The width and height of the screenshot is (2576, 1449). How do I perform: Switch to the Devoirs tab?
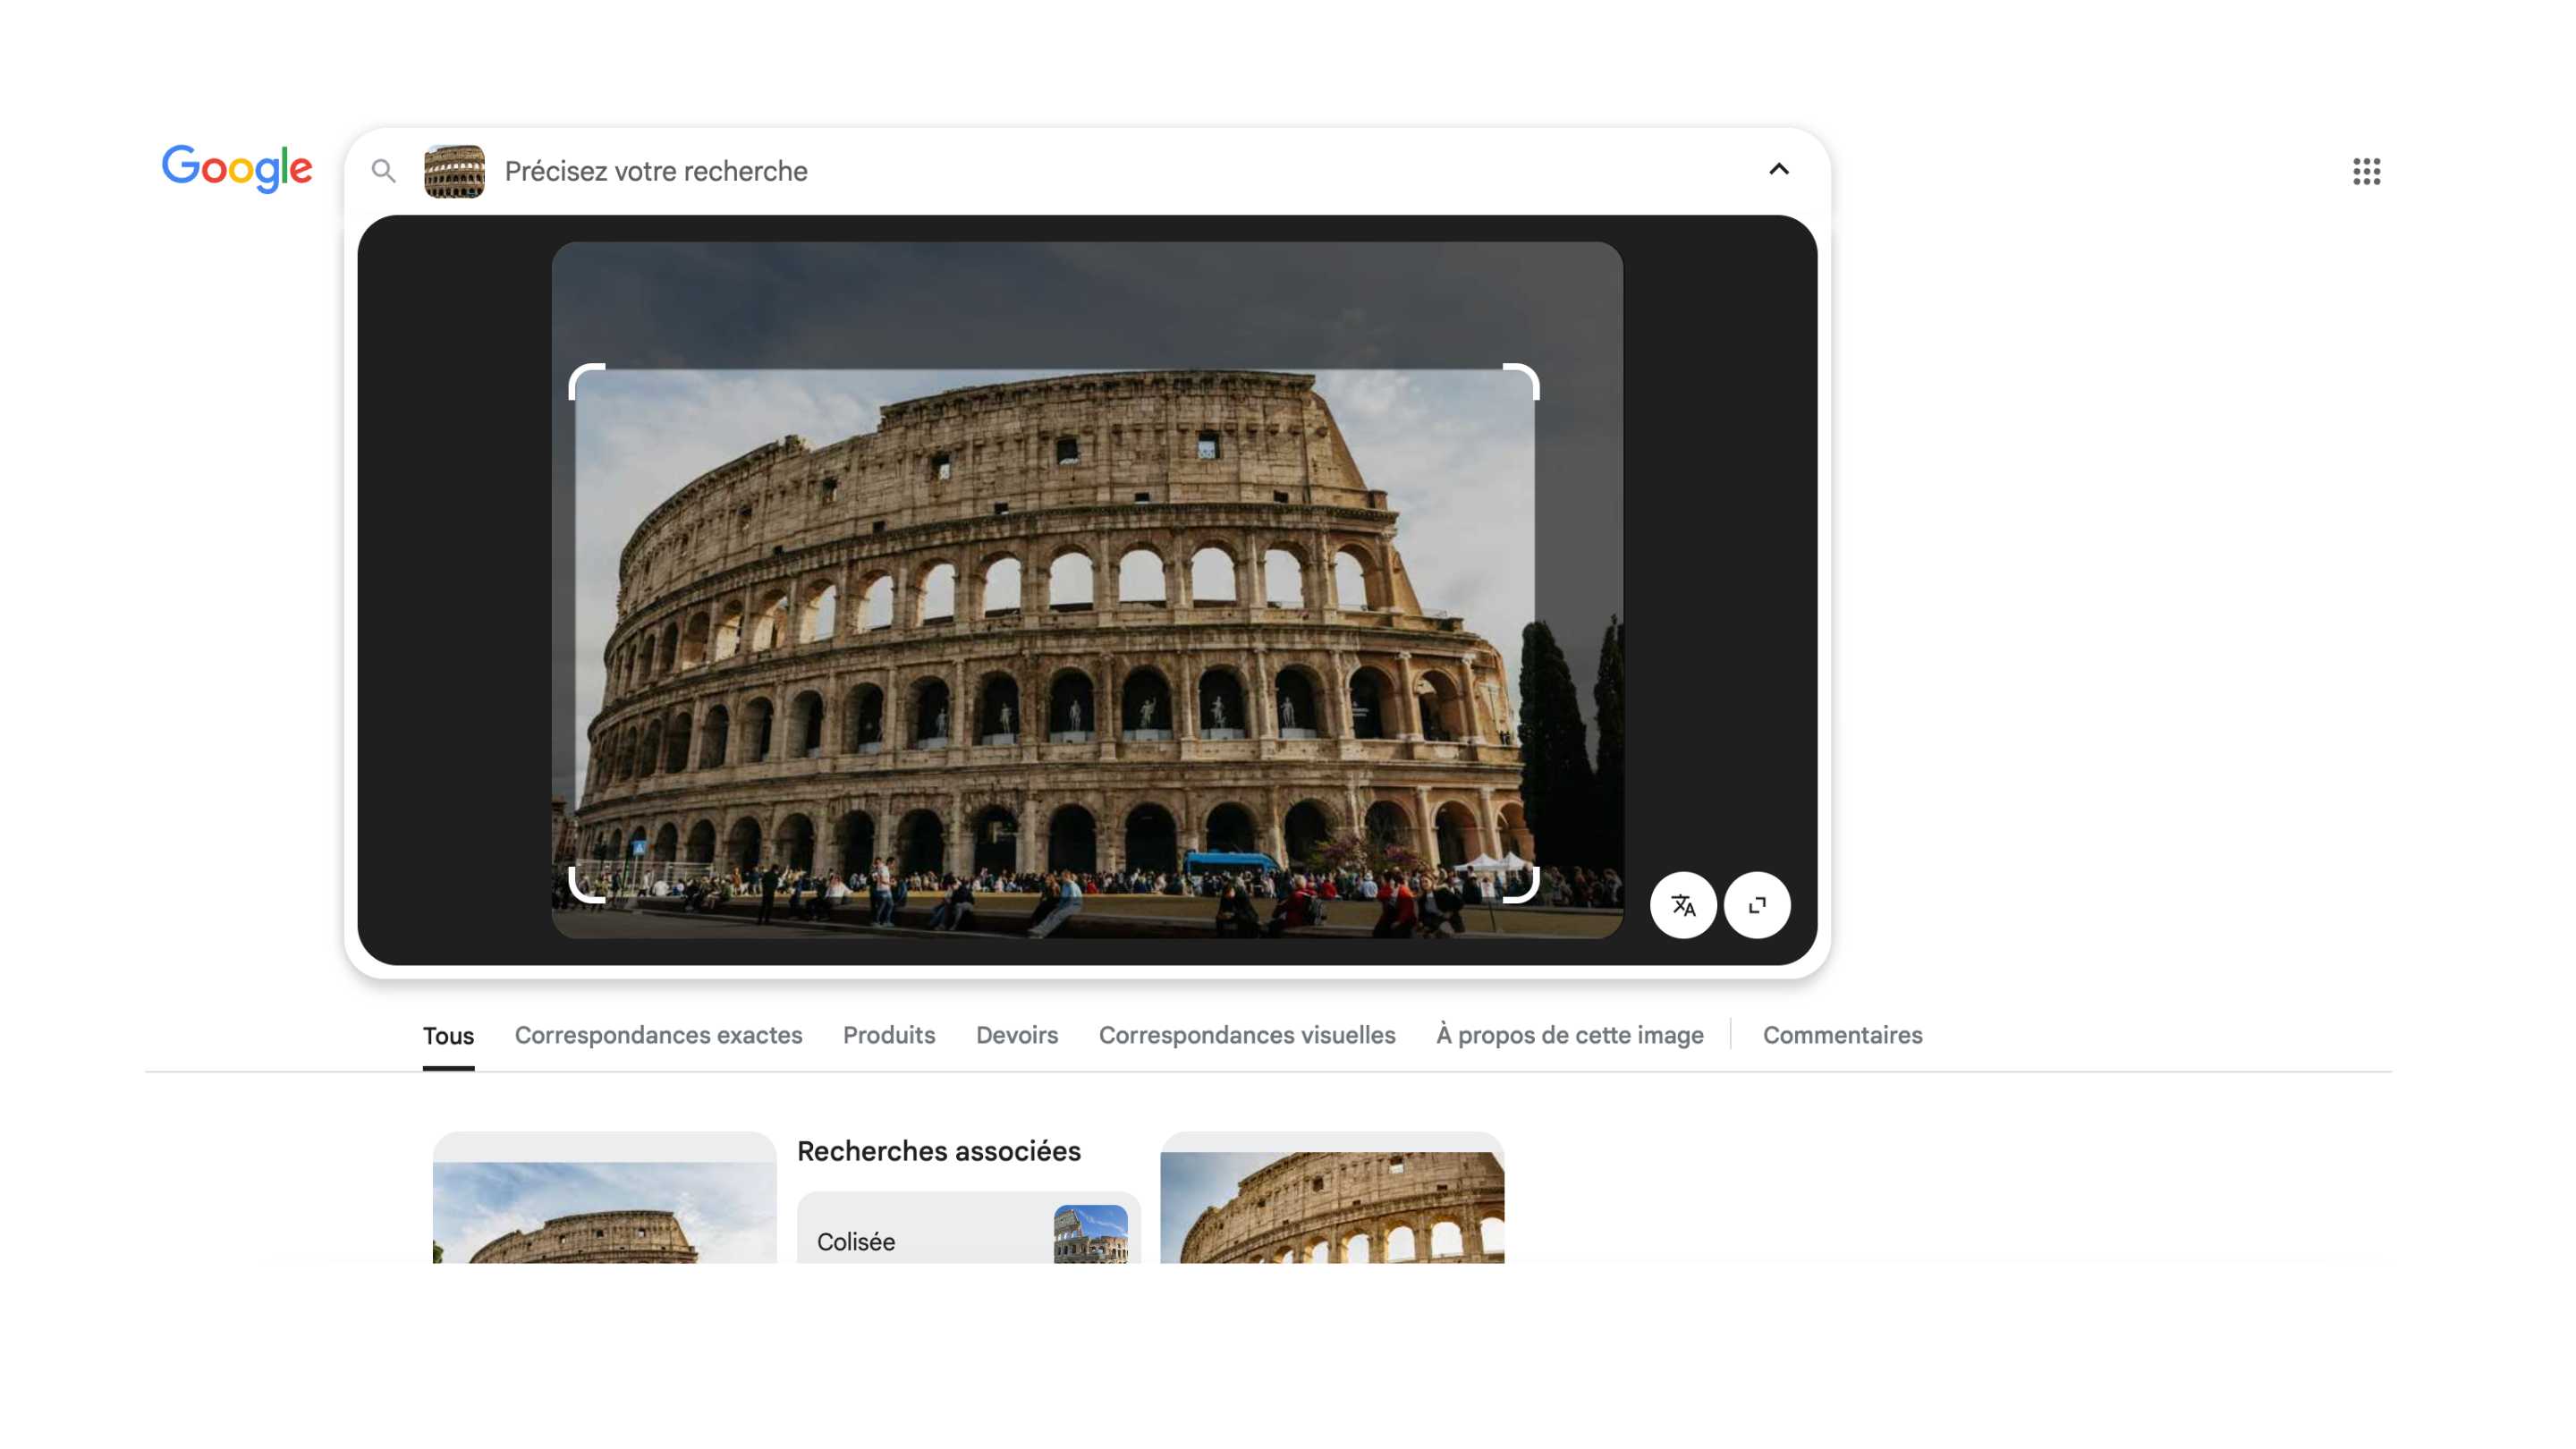1016,1035
